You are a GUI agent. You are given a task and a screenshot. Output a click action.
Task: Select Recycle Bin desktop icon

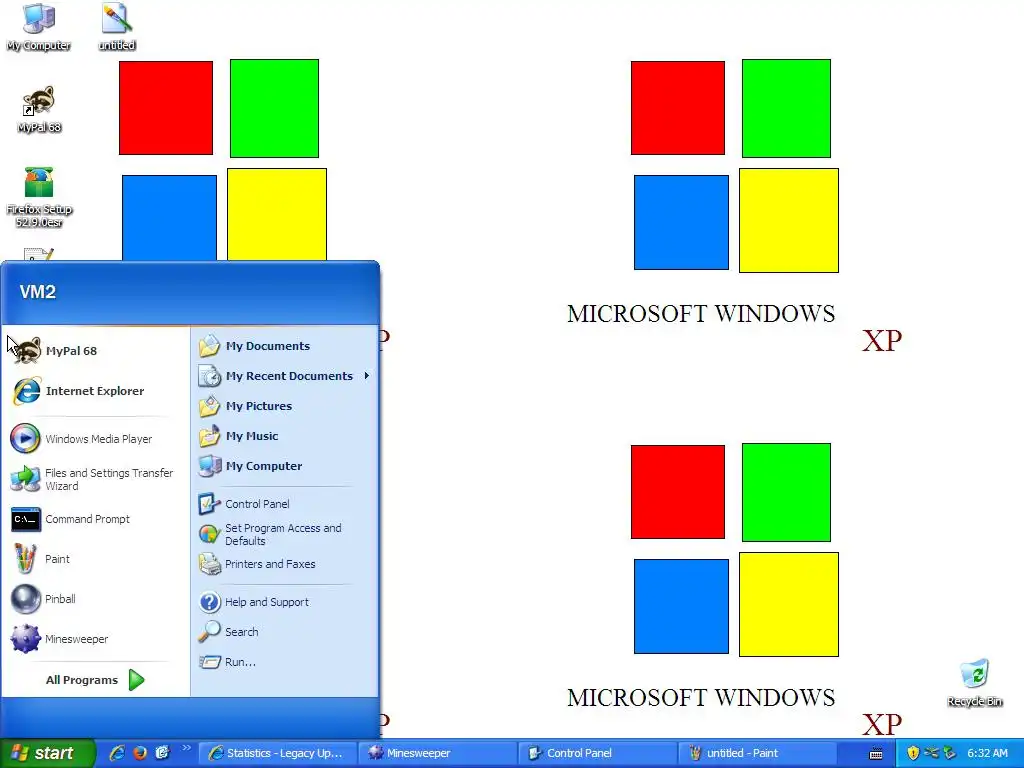pyautogui.click(x=974, y=683)
